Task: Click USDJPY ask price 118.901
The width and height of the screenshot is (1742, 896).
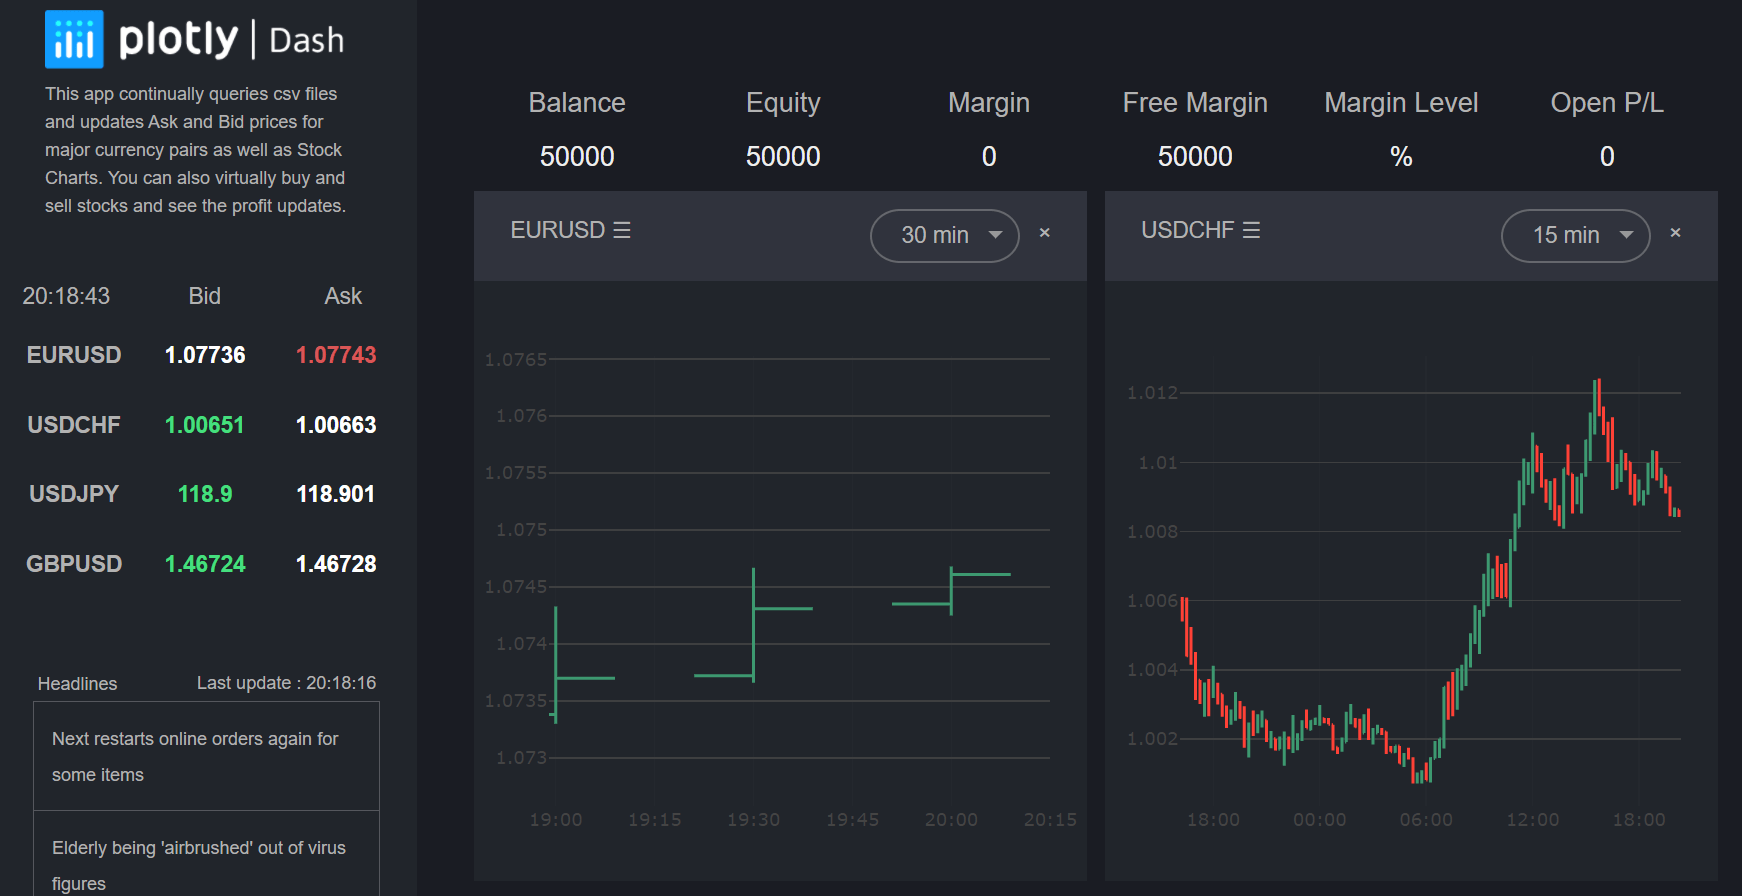Action: (336, 494)
